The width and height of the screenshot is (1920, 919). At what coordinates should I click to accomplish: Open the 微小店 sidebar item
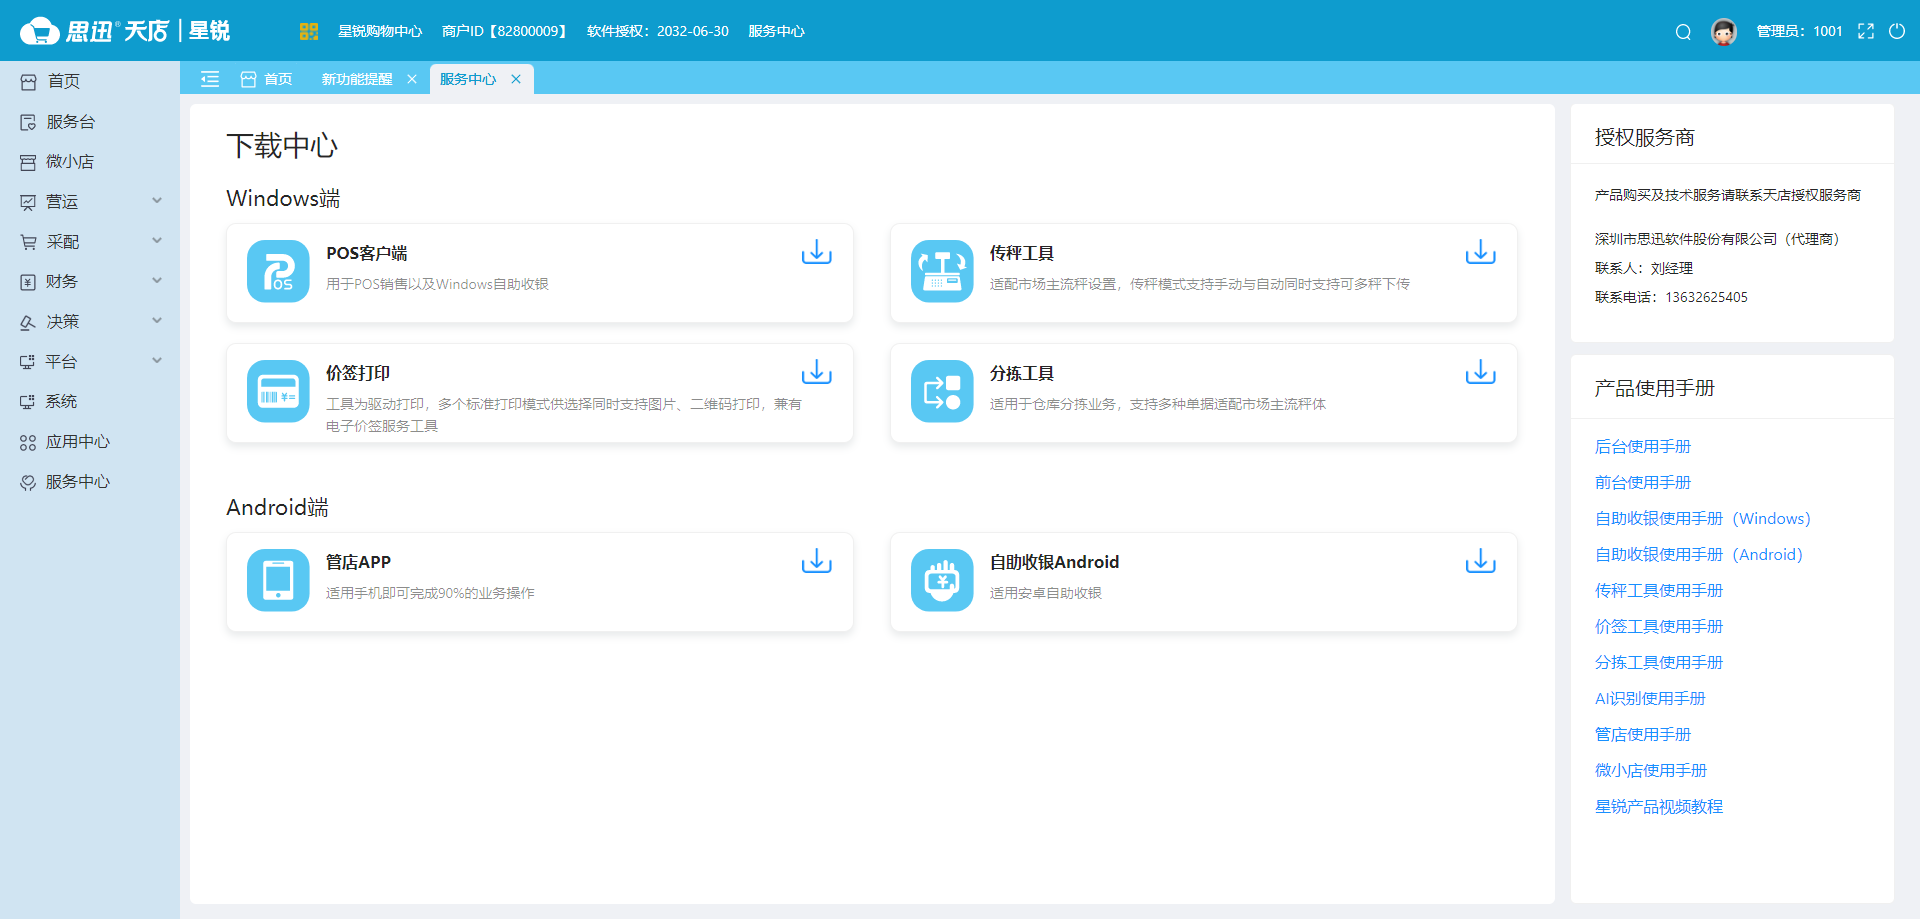[70, 162]
